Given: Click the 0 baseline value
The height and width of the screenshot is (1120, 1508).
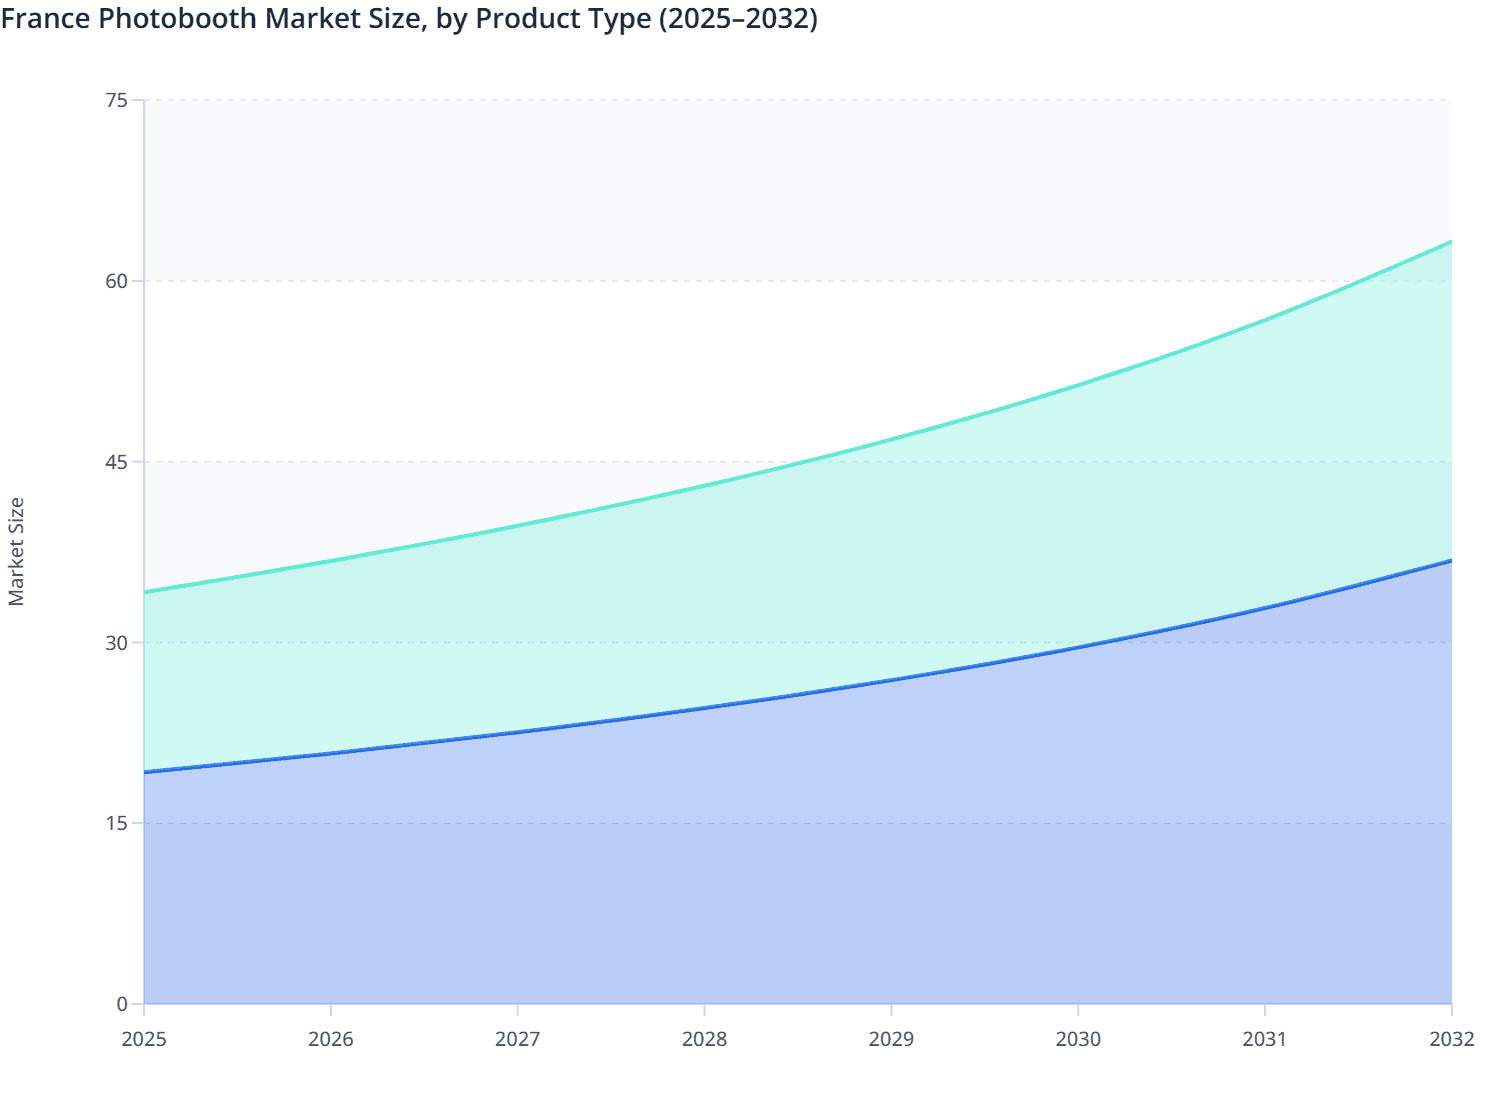Looking at the screenshot, I should click(x=123, y=1002).
